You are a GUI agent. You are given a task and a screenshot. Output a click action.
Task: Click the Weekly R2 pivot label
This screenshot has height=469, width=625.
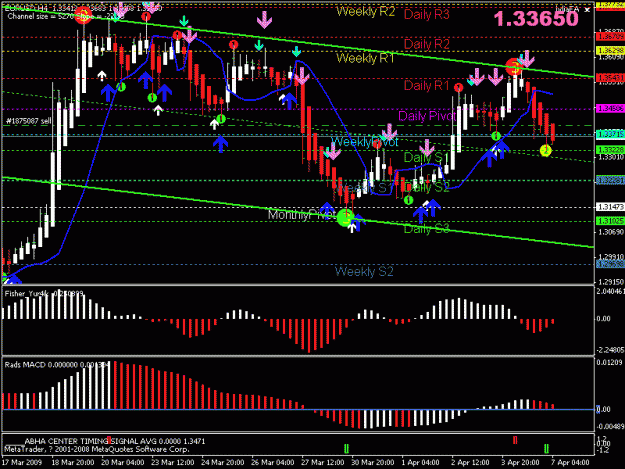365,12
